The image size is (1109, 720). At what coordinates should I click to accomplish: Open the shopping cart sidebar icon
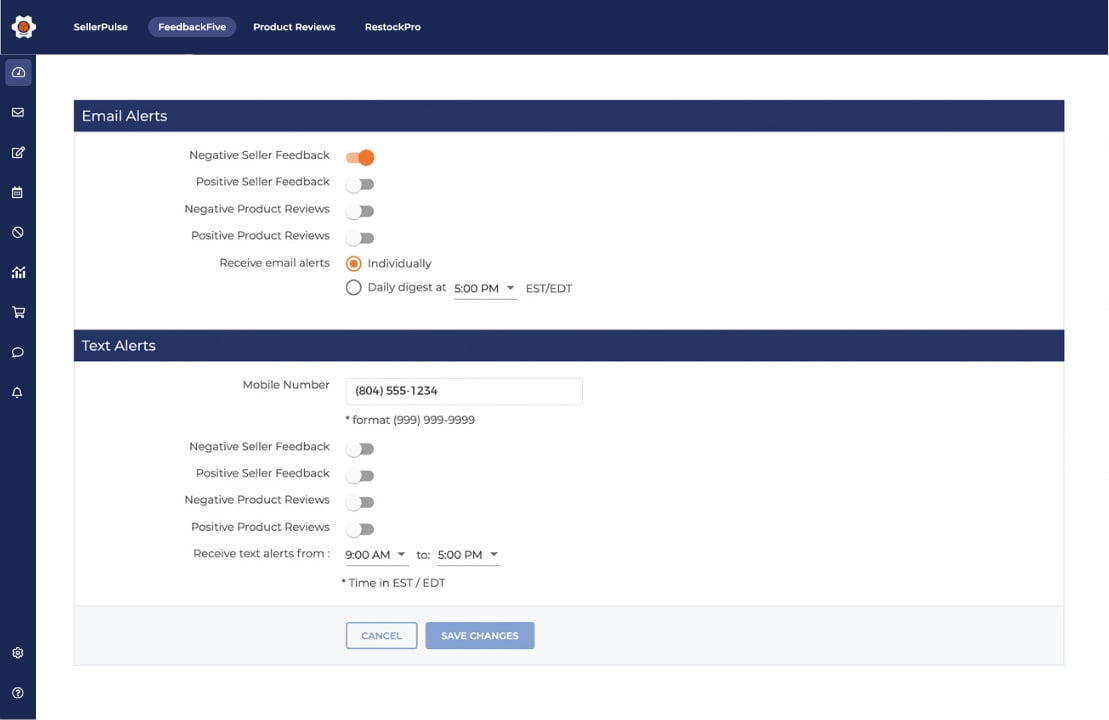click(18, 312)
